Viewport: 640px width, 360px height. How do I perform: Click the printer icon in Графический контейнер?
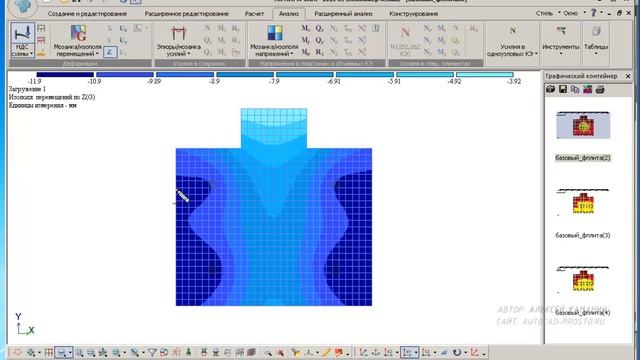tap(600, 89)
